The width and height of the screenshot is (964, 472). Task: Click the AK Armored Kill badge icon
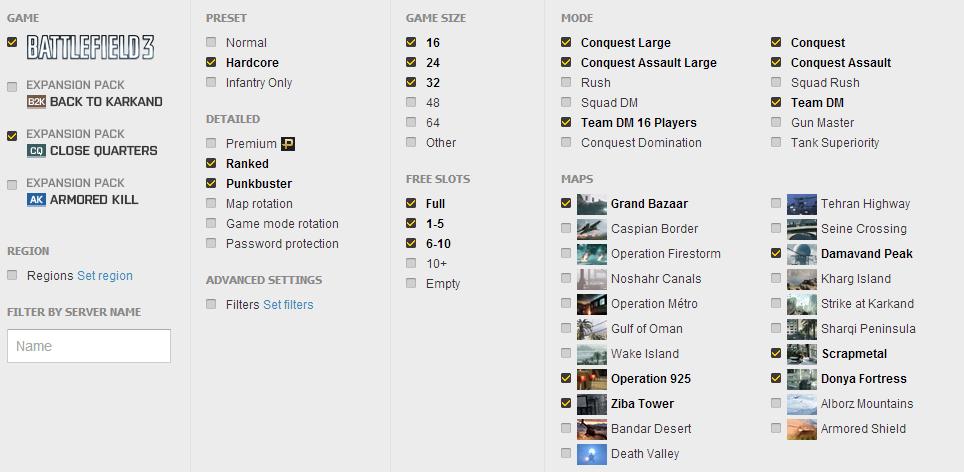pos(37,200)
